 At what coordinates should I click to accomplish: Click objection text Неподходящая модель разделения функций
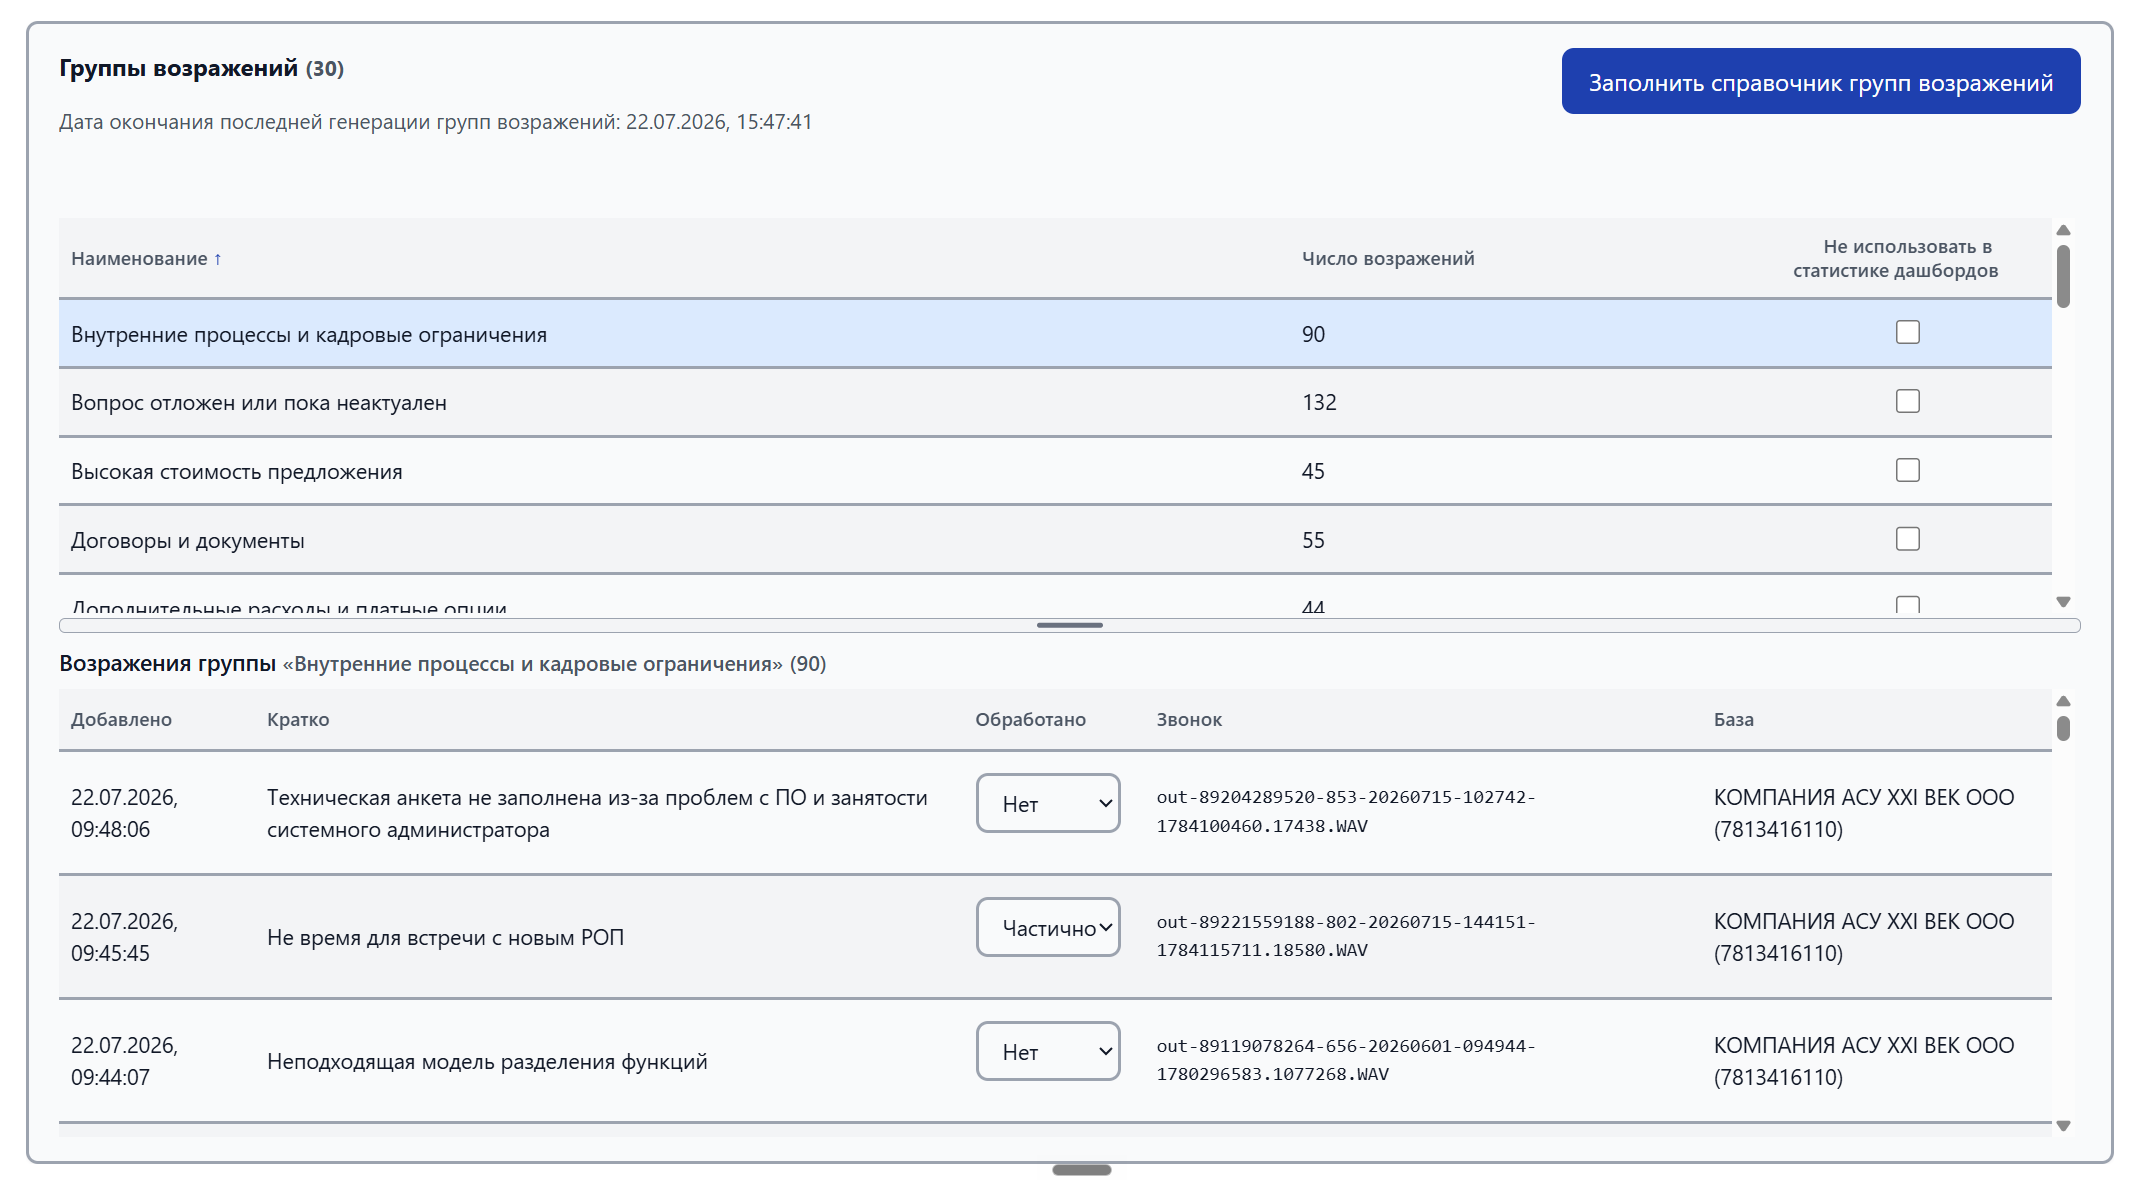487,1061
